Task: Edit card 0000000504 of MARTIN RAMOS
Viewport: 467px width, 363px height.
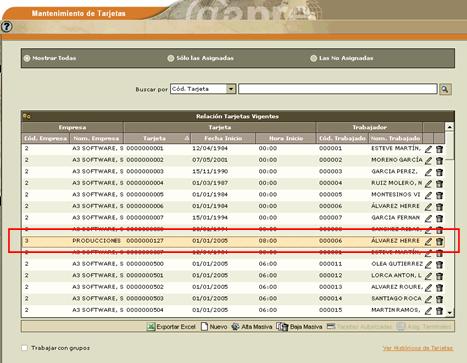Action: pyautogui.click(x=428, y=311)
